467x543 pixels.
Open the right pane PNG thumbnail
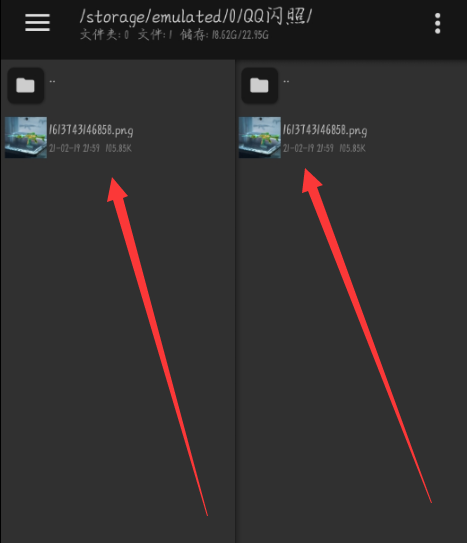[260, 137]
